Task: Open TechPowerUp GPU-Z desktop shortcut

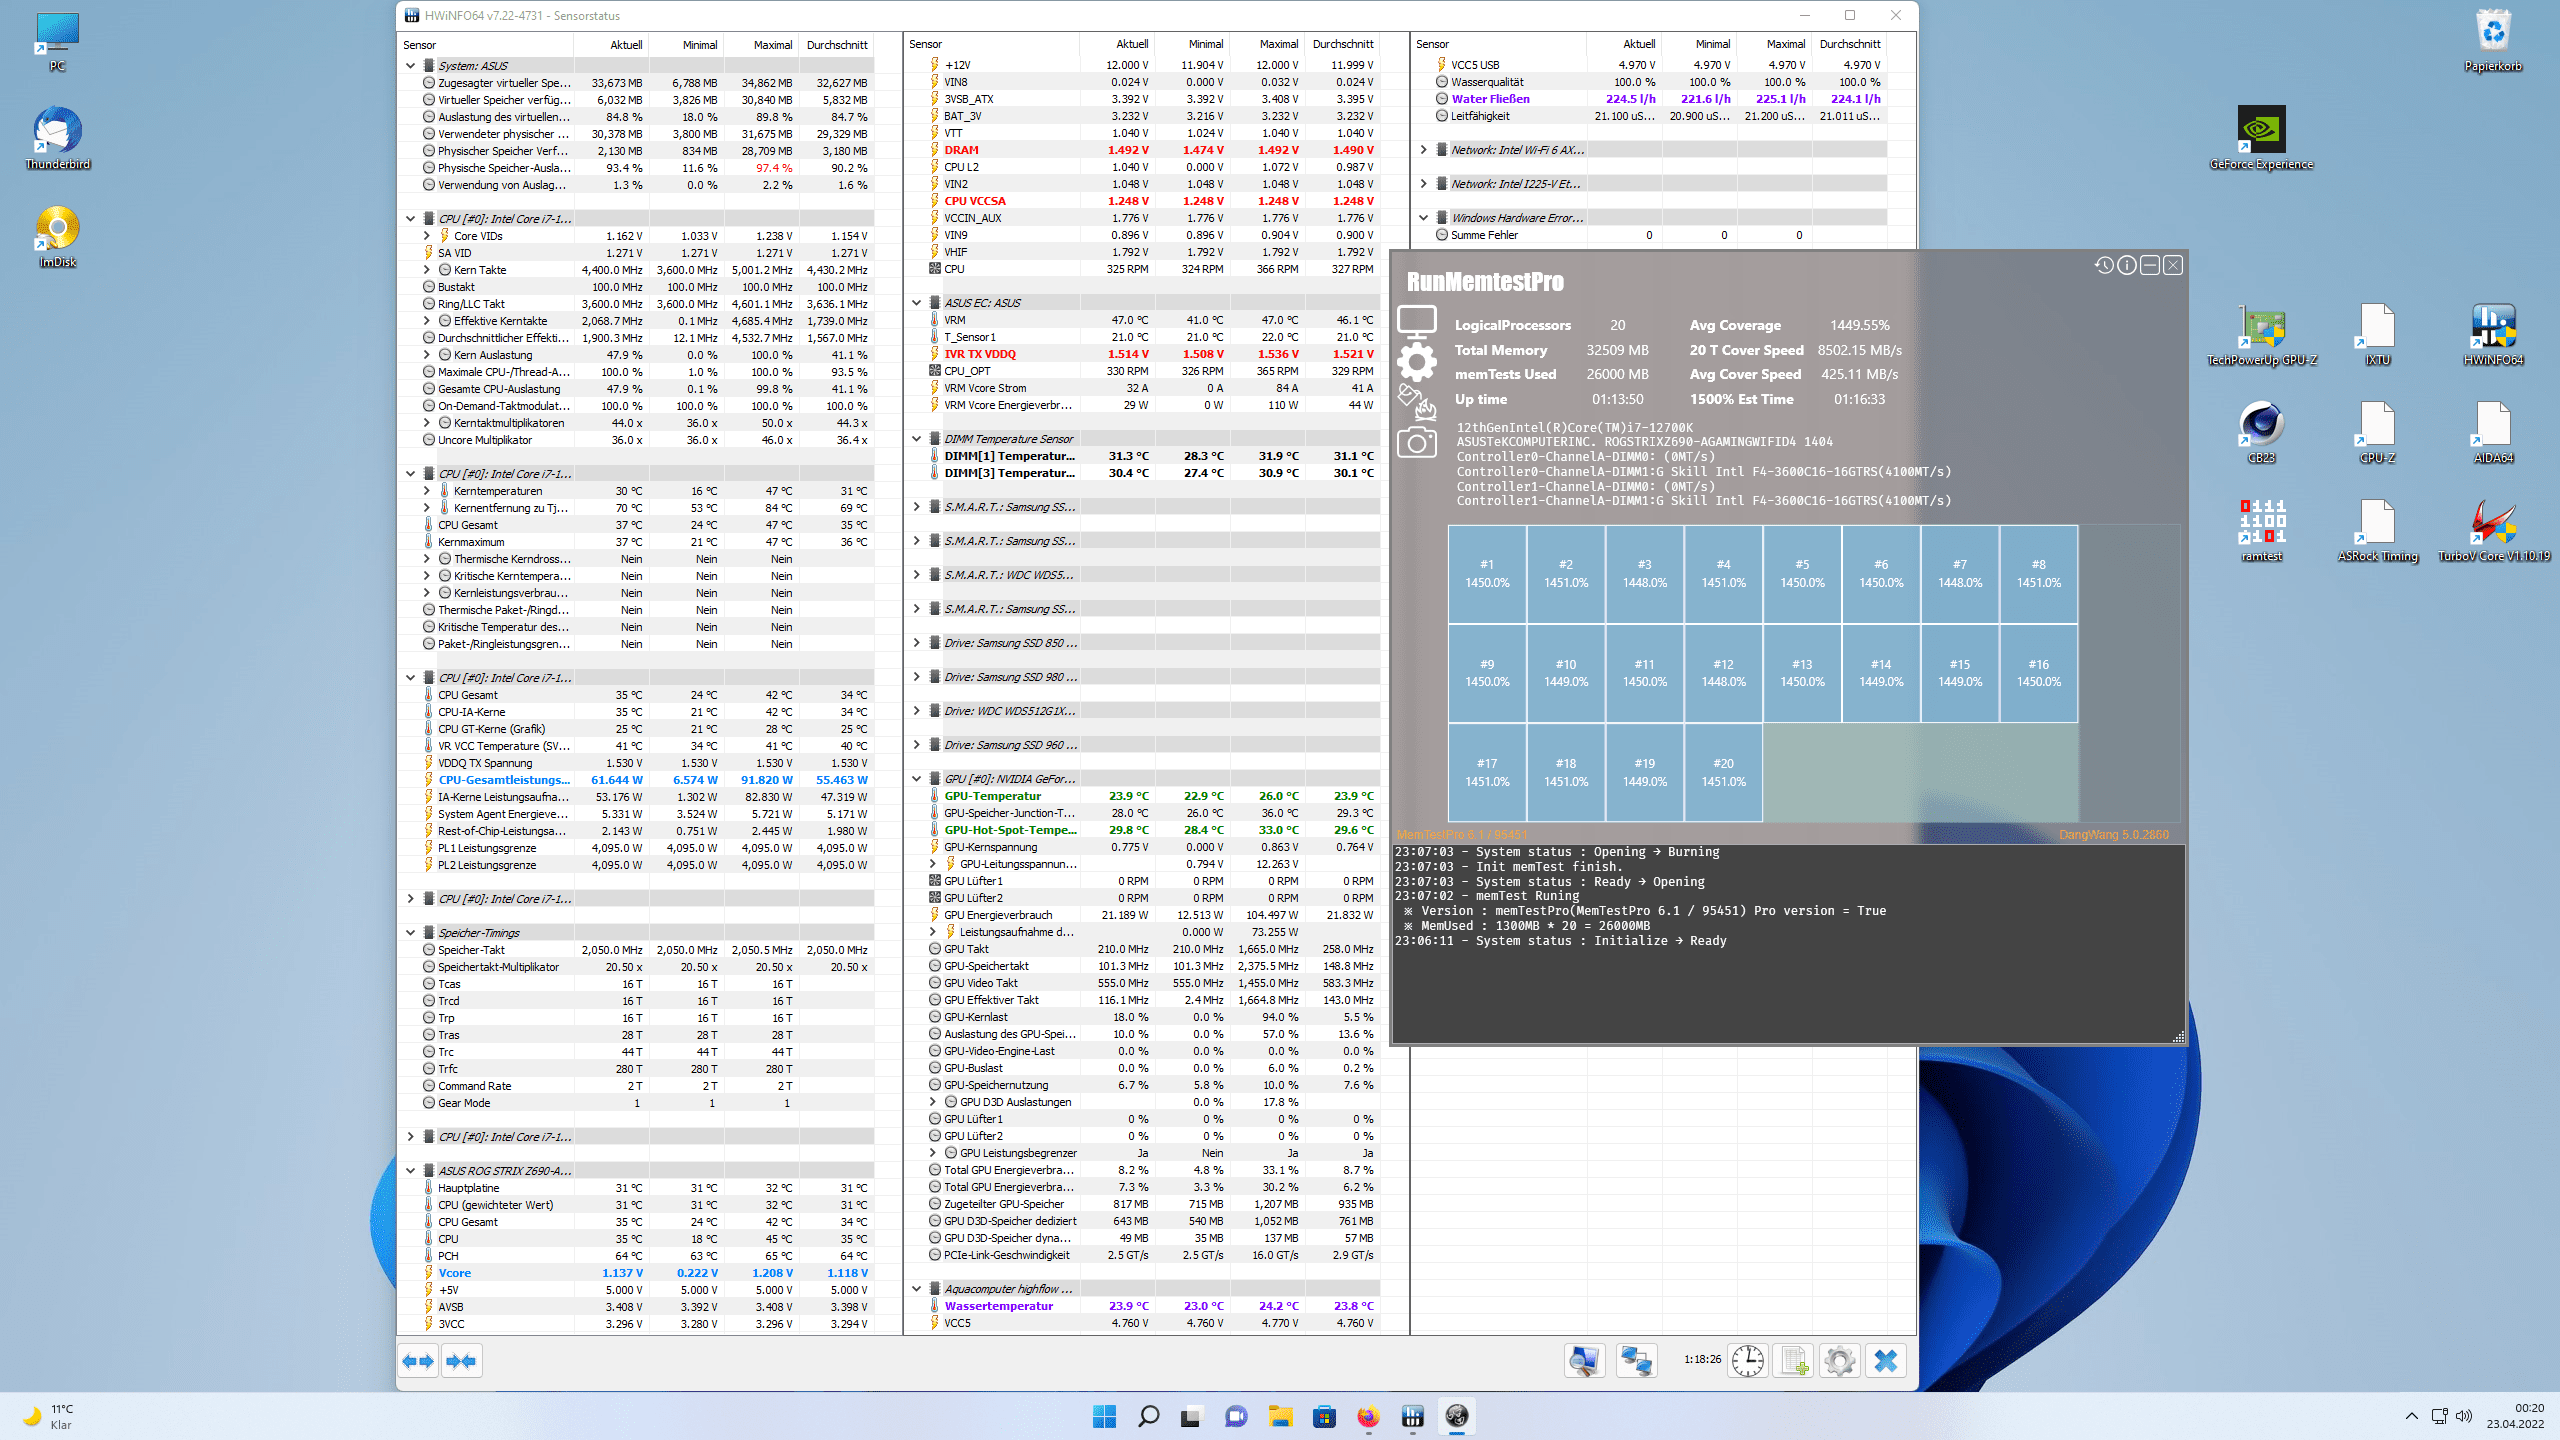Action: point(2261,335)
